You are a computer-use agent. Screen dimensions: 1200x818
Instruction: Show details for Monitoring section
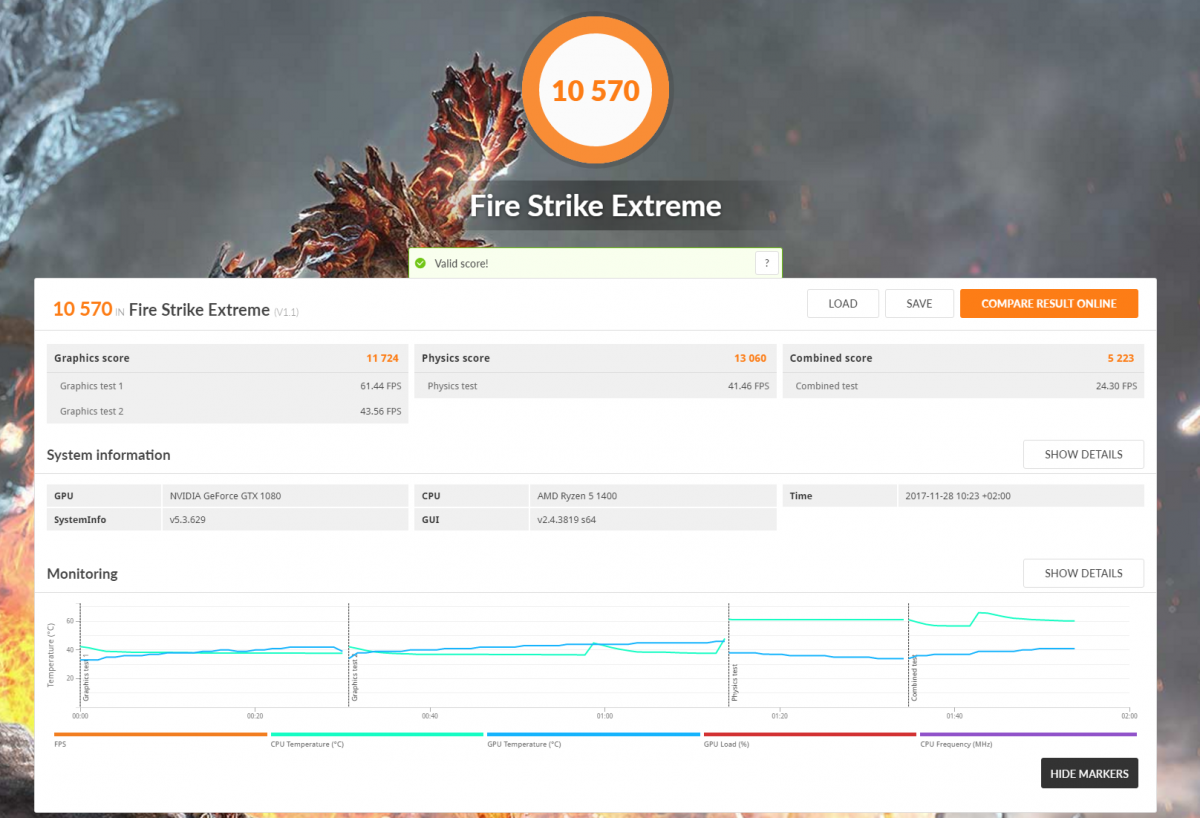click(x=1083, y=573)
